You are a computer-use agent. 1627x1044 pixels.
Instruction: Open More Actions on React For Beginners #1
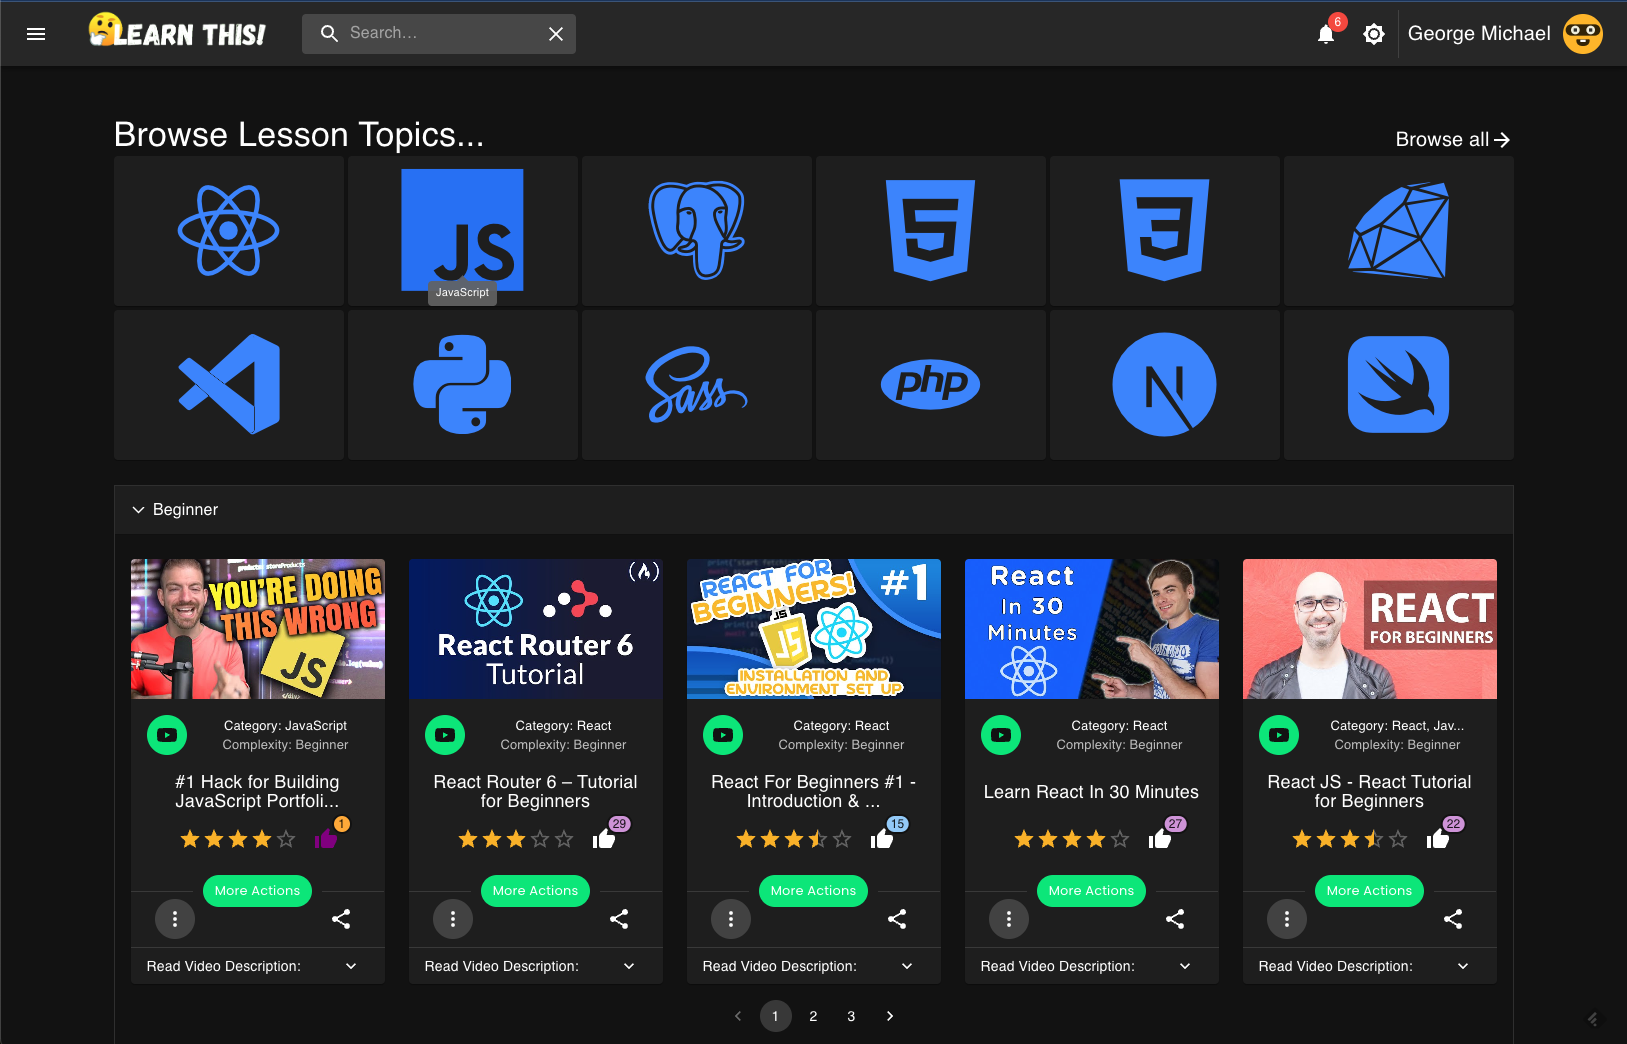[813, 891]
